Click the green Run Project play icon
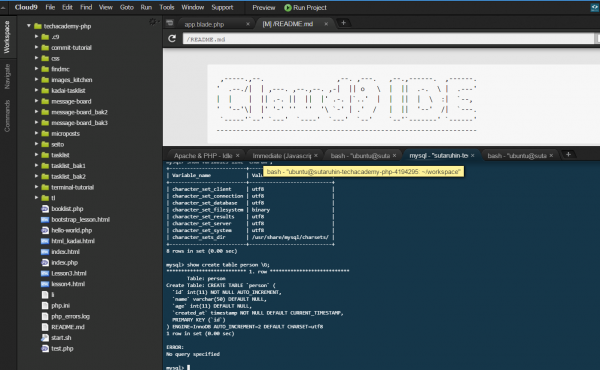 point(288,8)
